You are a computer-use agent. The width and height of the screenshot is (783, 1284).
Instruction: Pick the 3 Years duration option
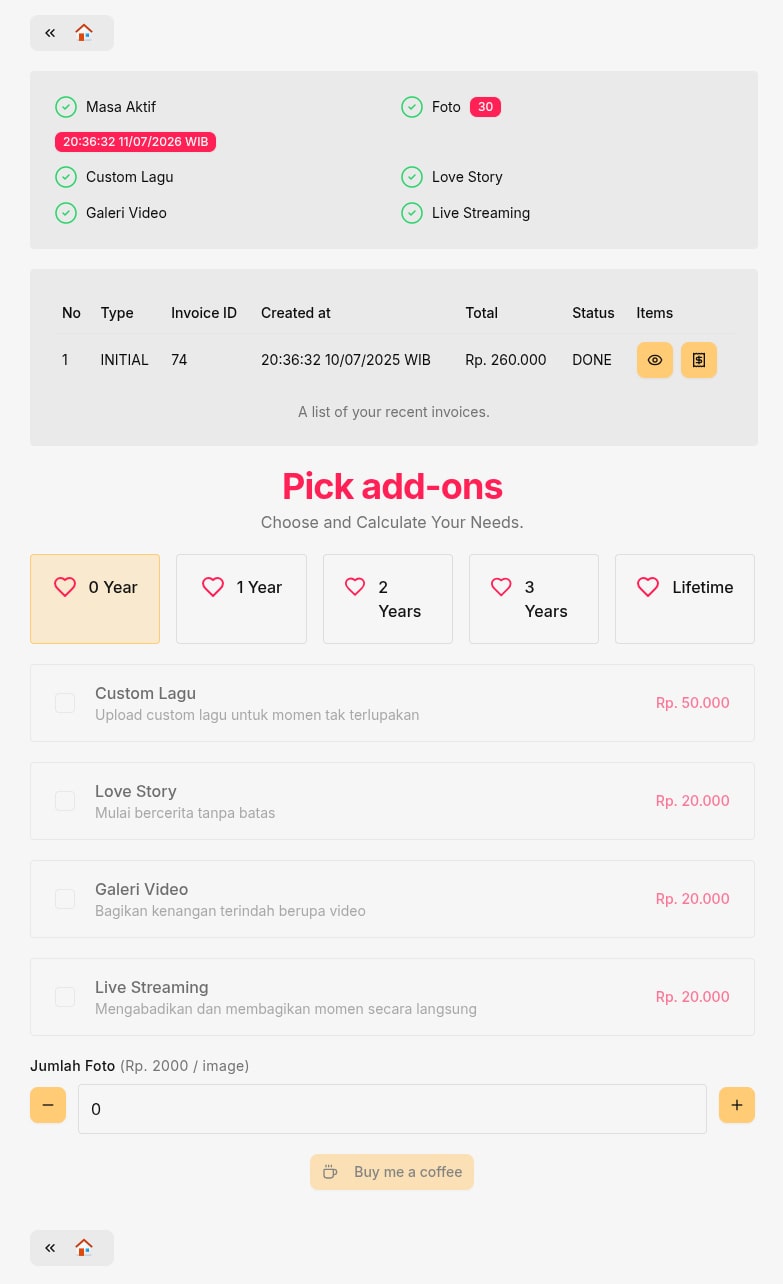(534, 599)
